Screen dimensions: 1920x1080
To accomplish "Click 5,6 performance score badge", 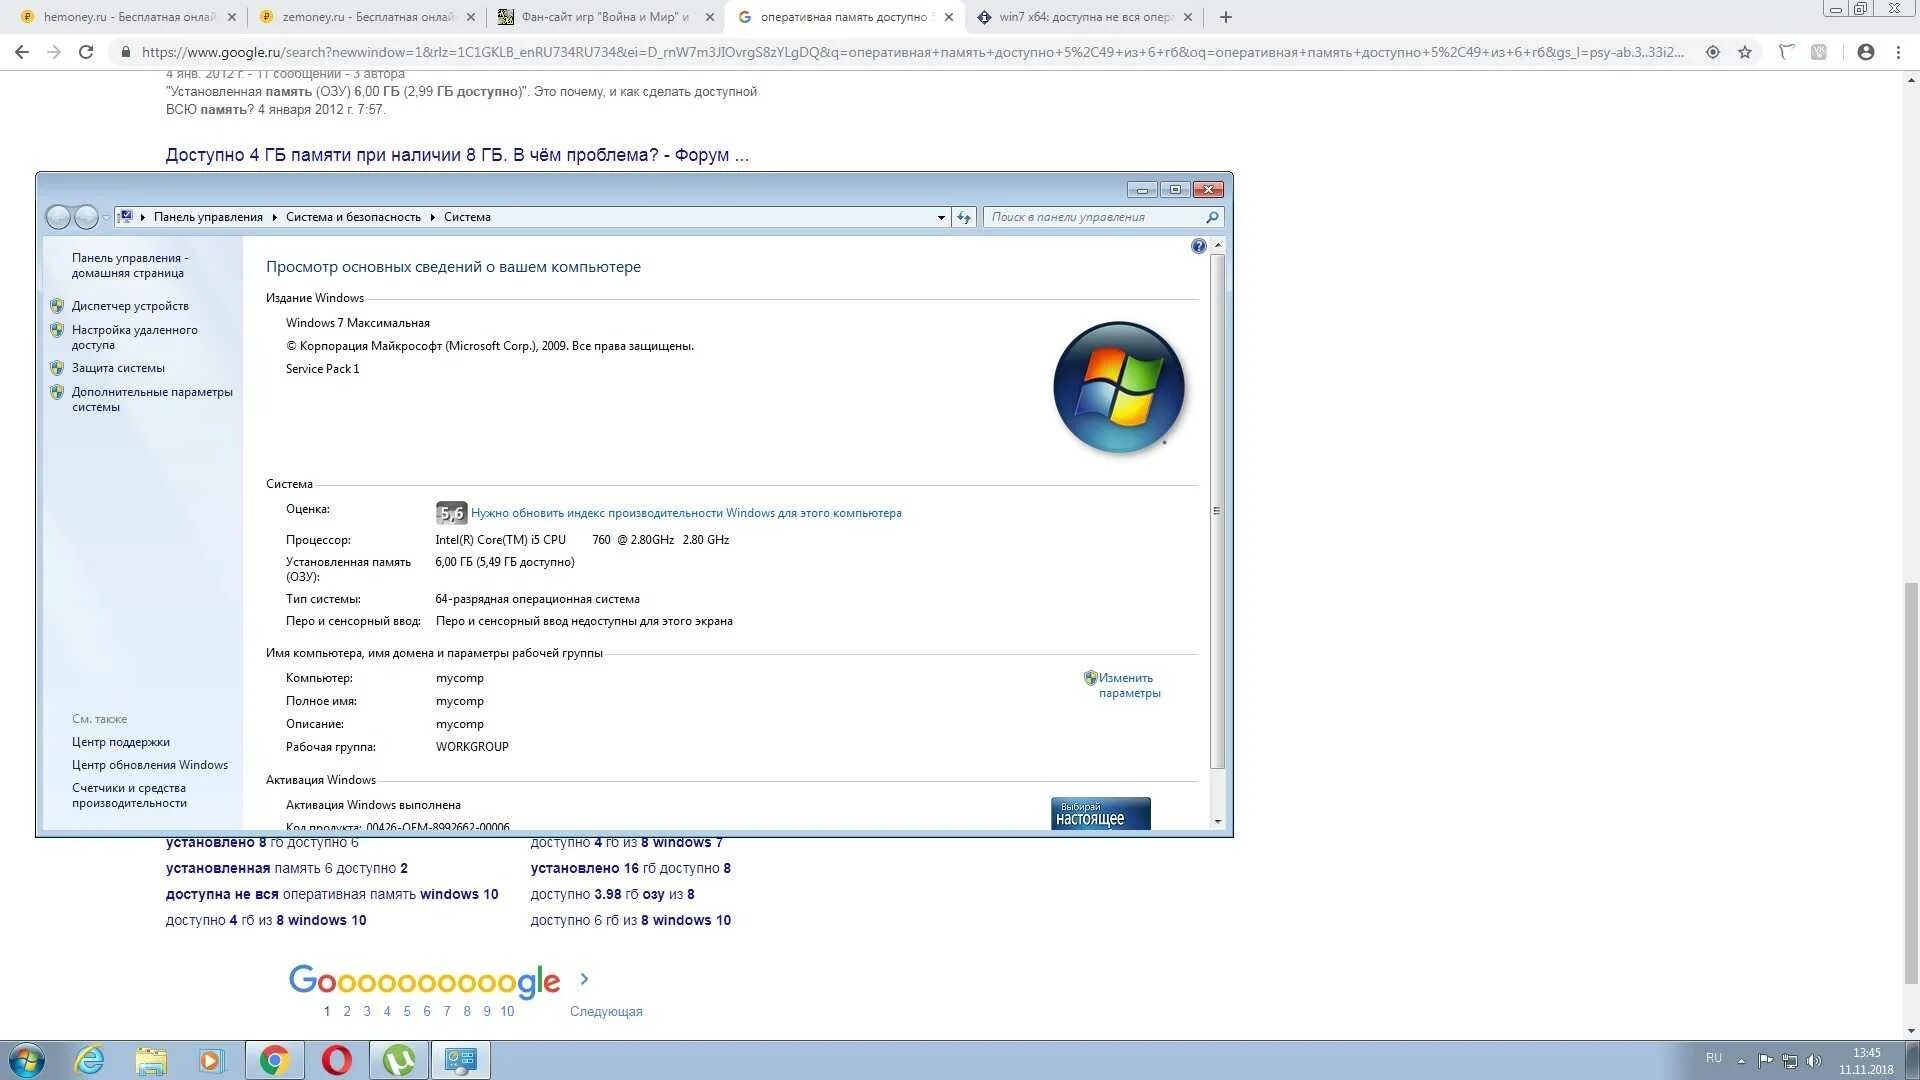I will (x=451, y=513).
